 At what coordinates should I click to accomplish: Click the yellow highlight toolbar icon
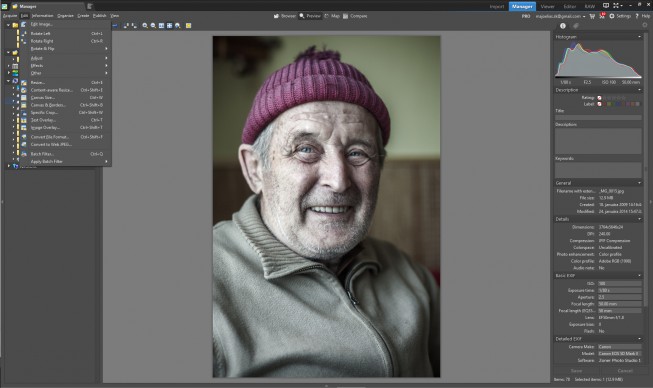[189, 26]
